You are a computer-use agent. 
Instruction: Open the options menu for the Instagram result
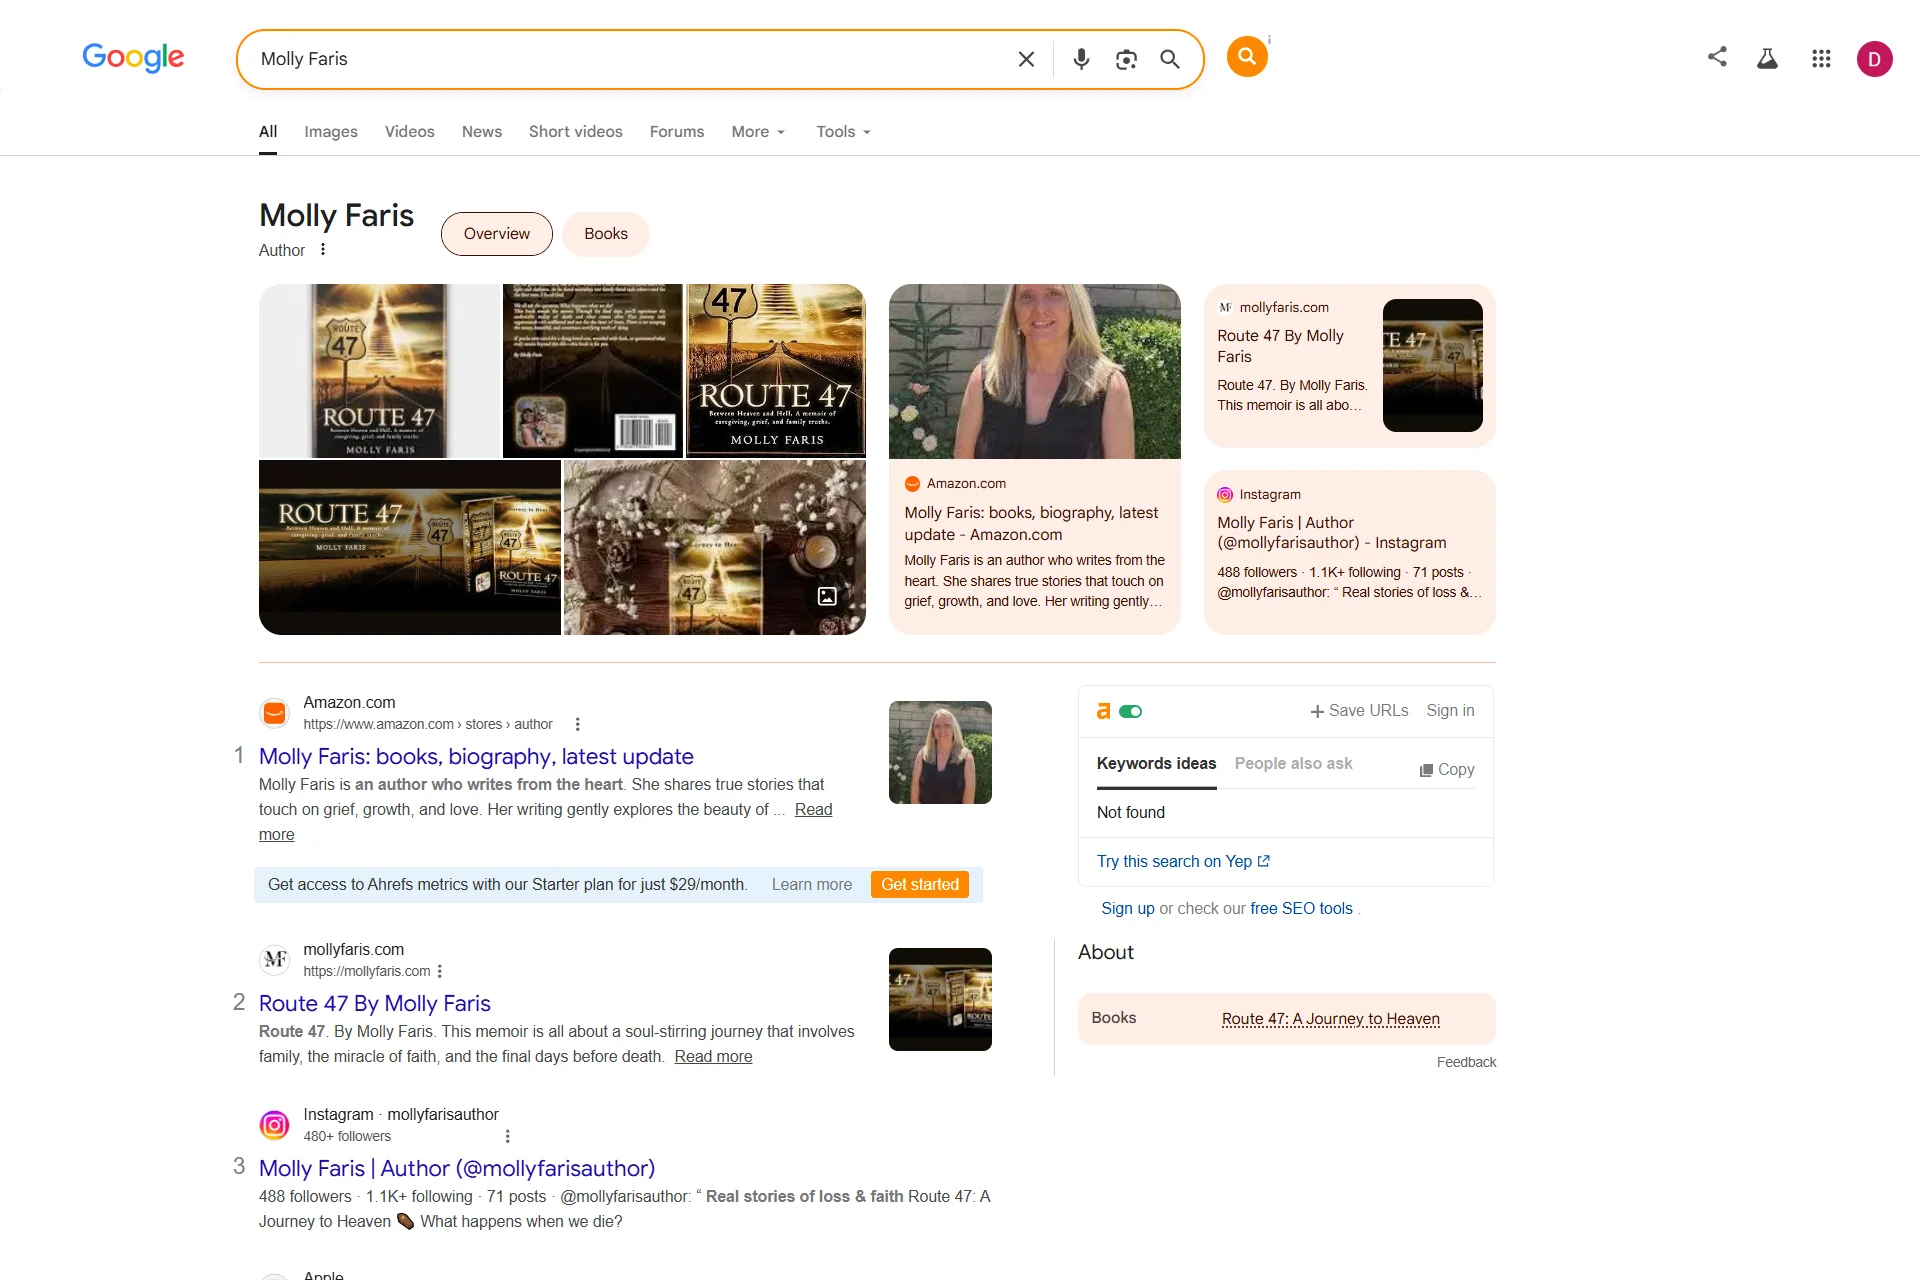507,1136
